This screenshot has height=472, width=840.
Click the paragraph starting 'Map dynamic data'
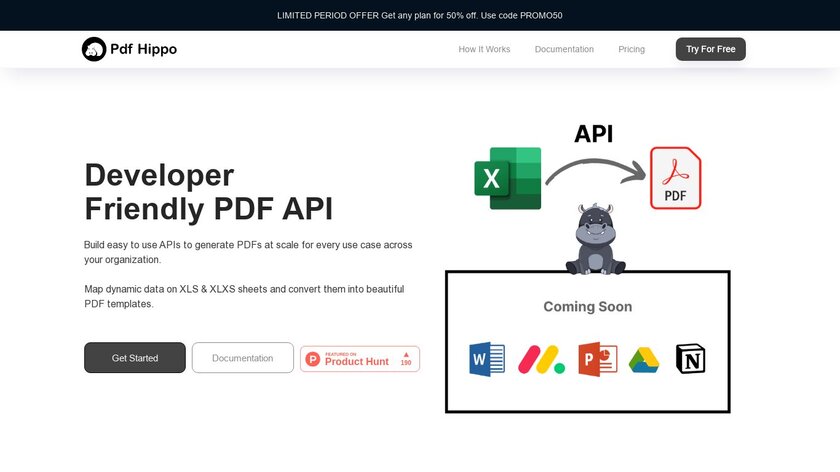tap(244, 296)
